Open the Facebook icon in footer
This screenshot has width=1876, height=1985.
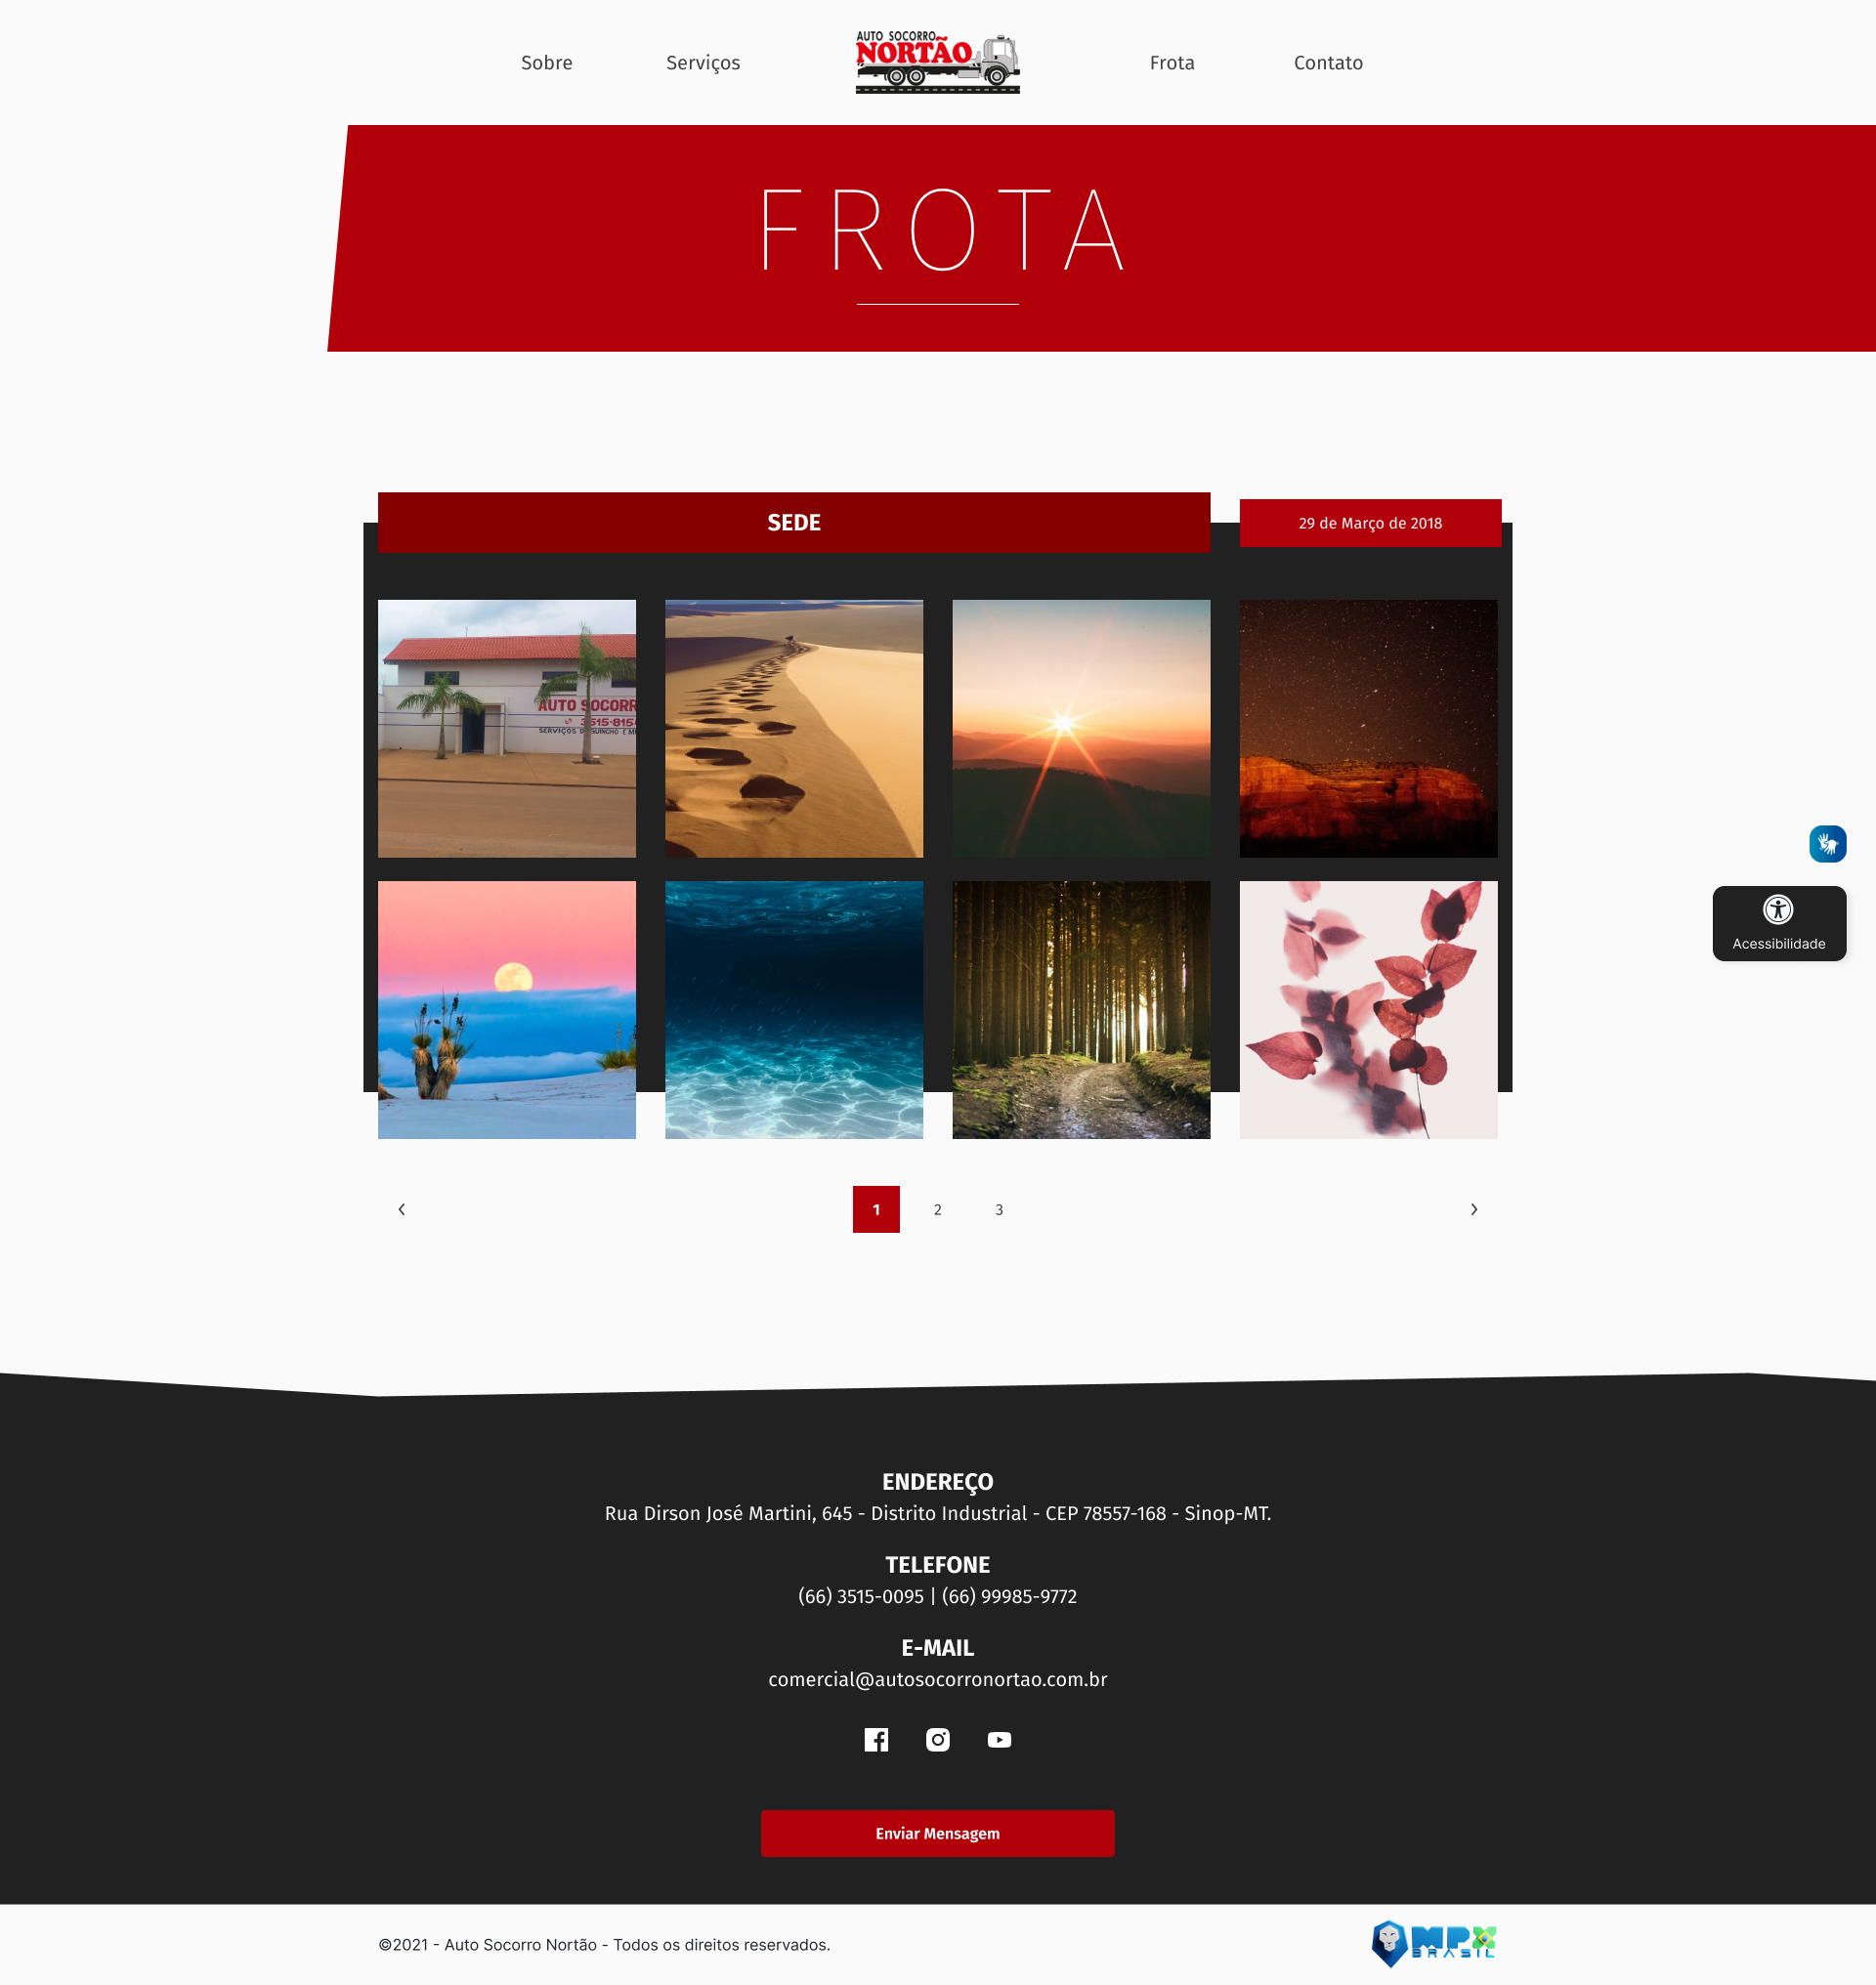pos(876,1739)
